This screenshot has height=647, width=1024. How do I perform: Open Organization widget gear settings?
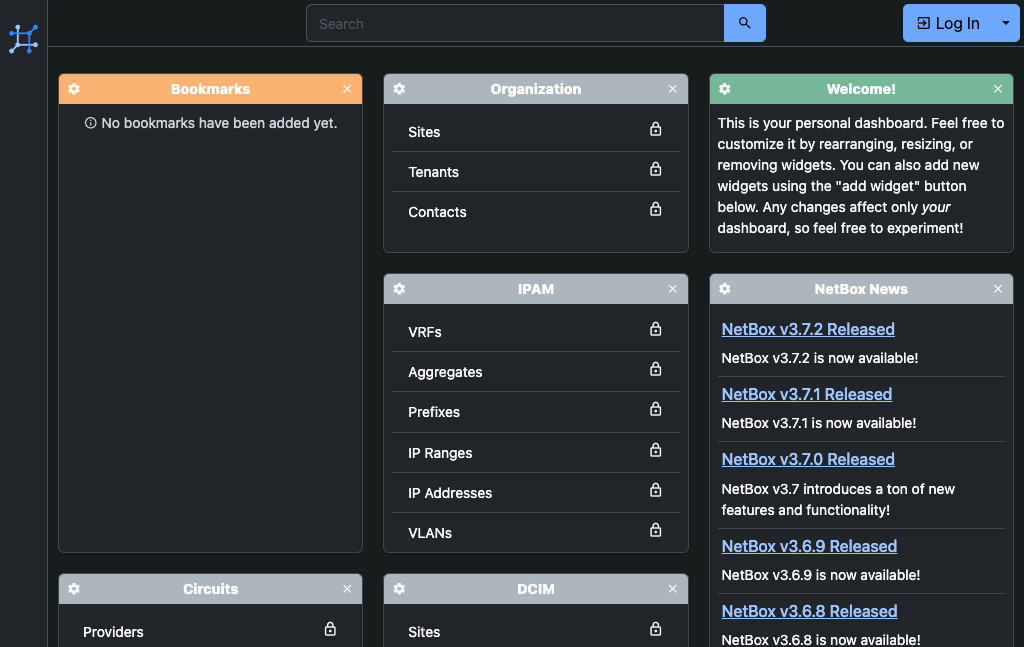400,89
